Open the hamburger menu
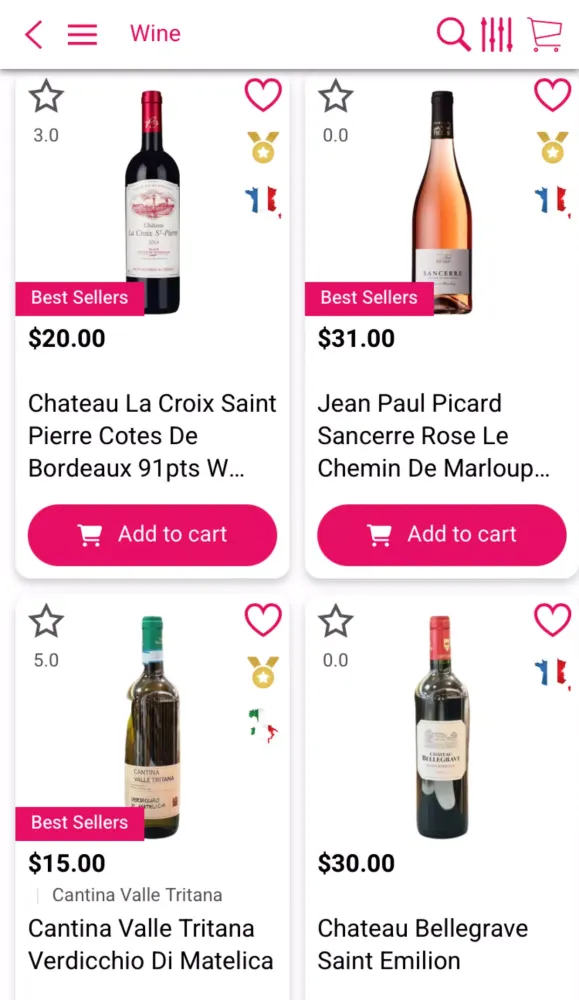Image resolution: width=579 pixels, height=1000 pixels. 82,33
